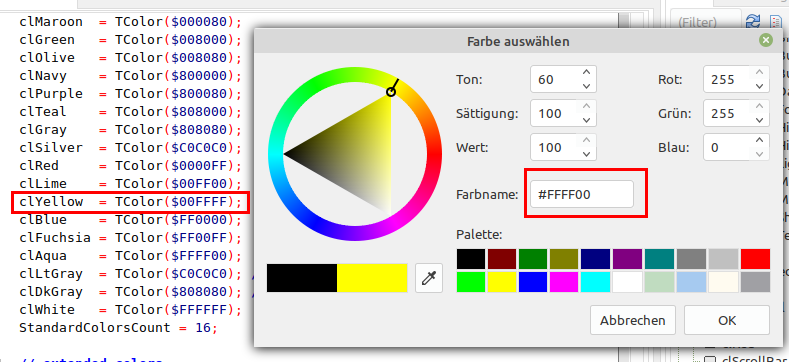This screenshot has width=789, height=362.
Task: Select the teal palette swatch
Action: pos(659,259)
